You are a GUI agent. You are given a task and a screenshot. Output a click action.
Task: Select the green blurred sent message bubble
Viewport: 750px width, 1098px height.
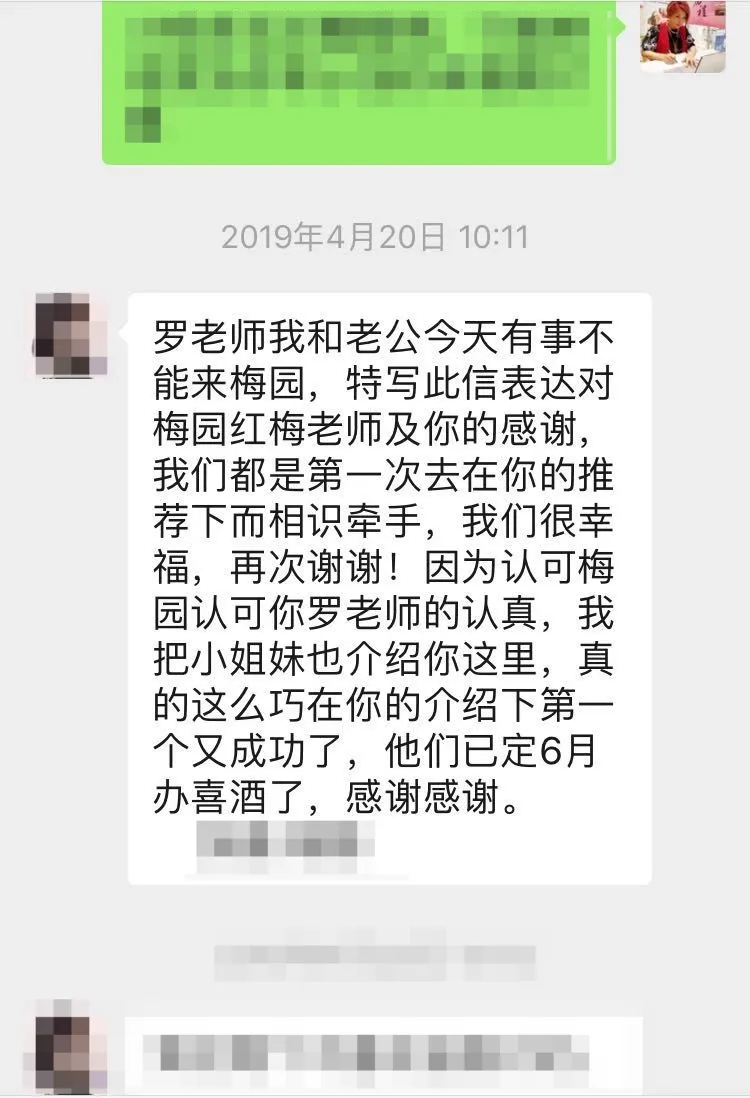click(x=359, y=82)
